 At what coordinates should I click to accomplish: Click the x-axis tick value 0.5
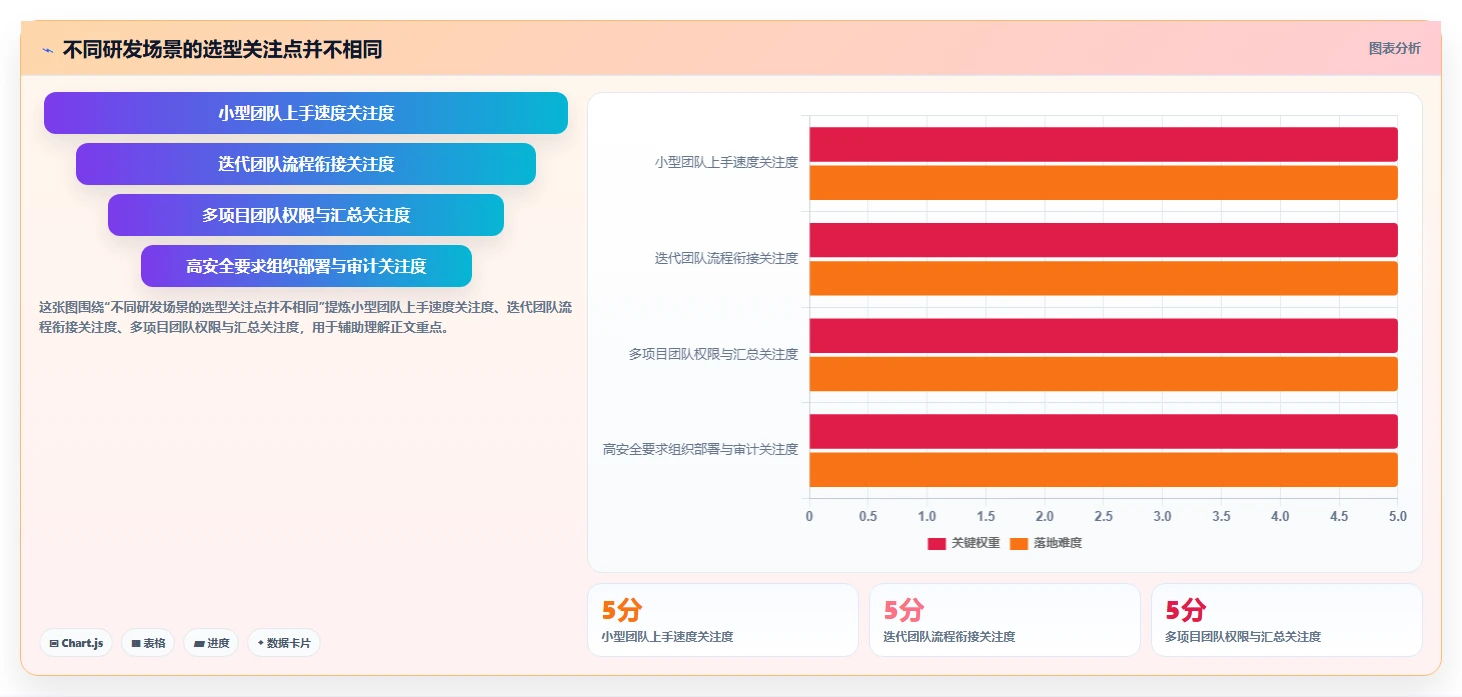coord(868,516)
